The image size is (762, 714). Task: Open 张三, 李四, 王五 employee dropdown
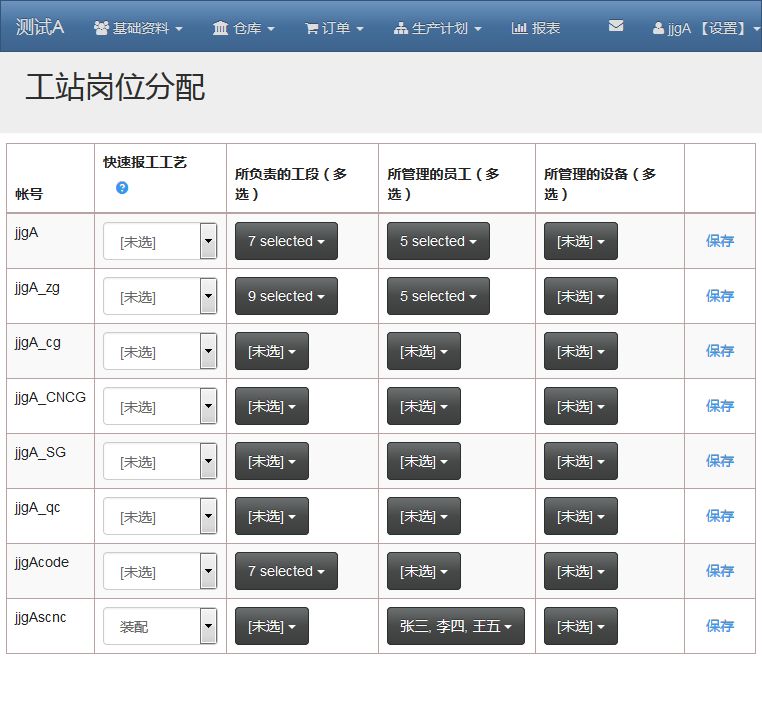click(456, 626)
